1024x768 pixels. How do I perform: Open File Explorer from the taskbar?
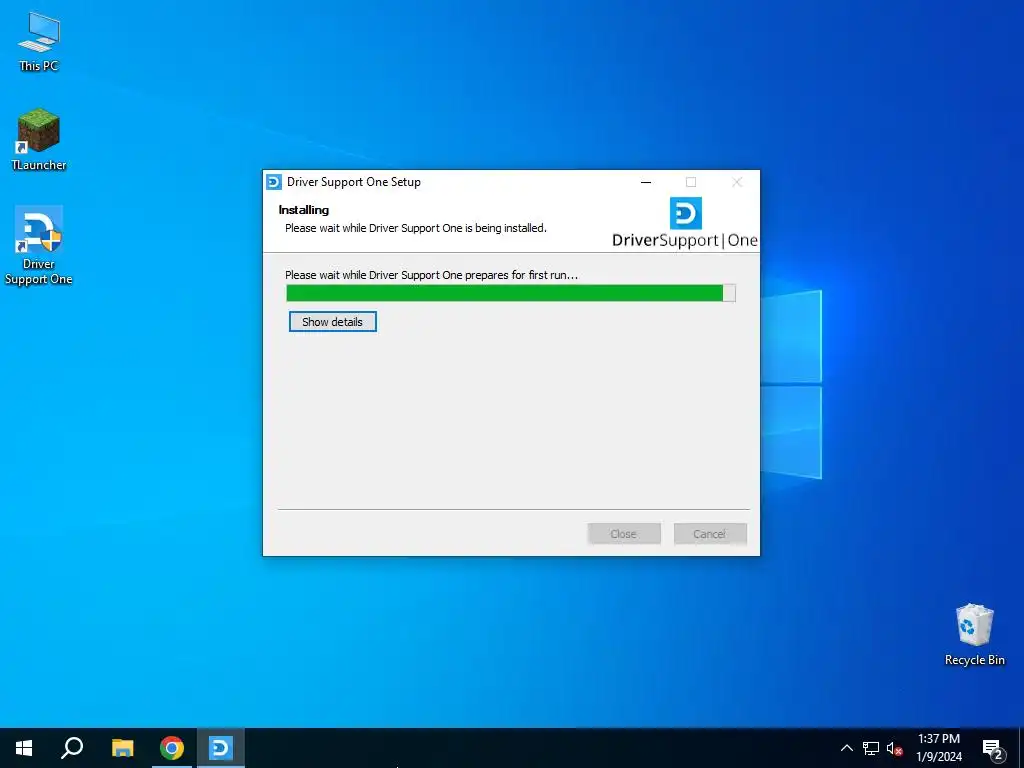(x=122, y=748)
